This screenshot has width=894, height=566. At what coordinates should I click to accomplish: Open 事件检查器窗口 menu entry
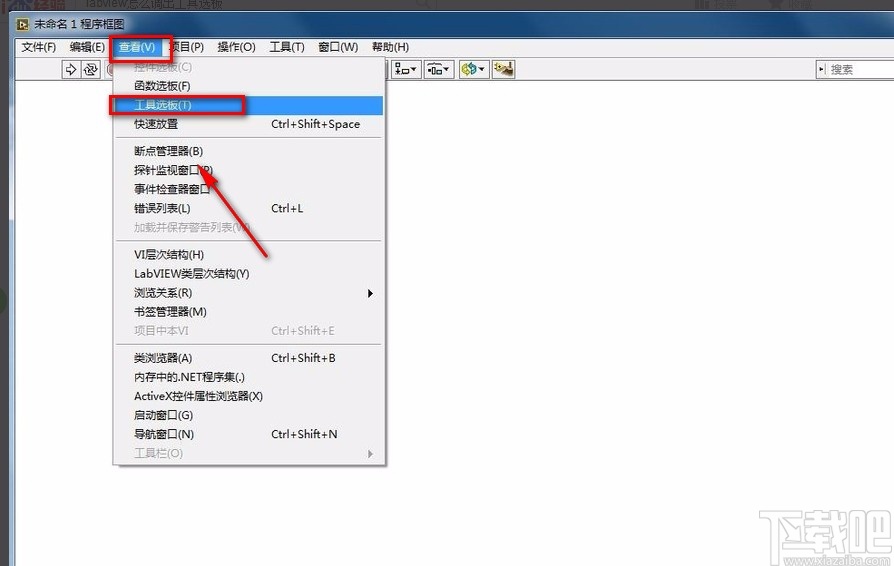pyautogui.click(x=249, y=189)
